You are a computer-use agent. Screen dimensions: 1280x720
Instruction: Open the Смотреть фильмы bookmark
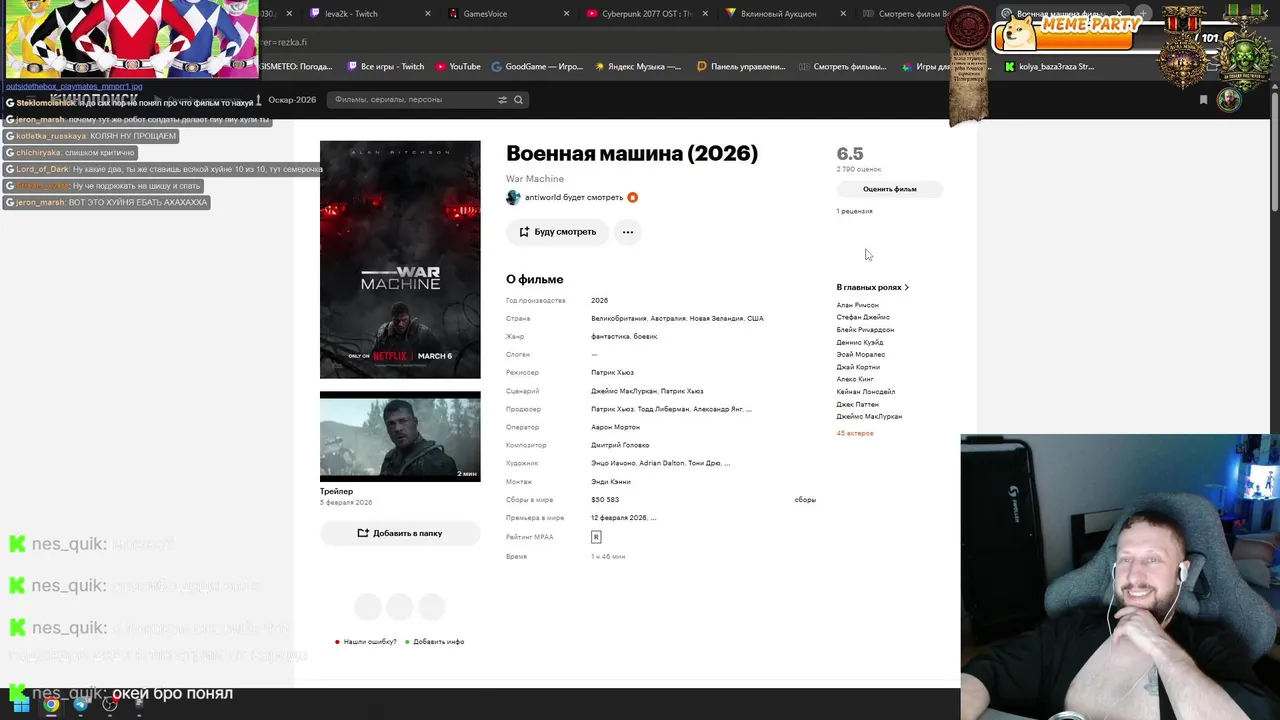pyautogui.click(x=843, y=67)
